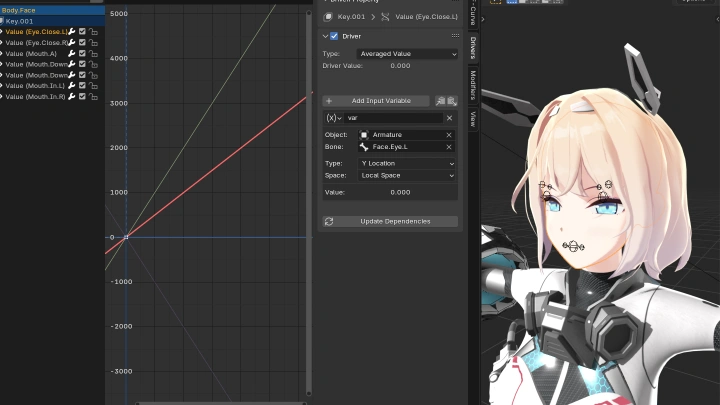The height and width of the screenshot is (405, 720).
Task: Collapse the Driver panel chevron
Action: pos(325,36)
